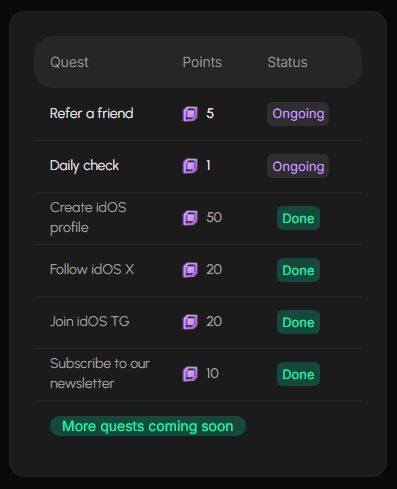The width and height of the screenshot is (397, 489).
Task: Click the points icon in Daily check row
Action: tap(190, 166)
